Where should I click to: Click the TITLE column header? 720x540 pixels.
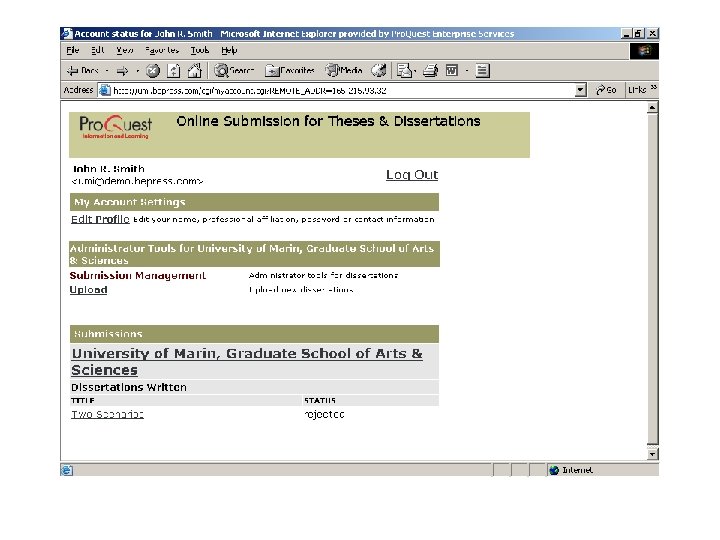pyautogui.click(x=83, y=400)
